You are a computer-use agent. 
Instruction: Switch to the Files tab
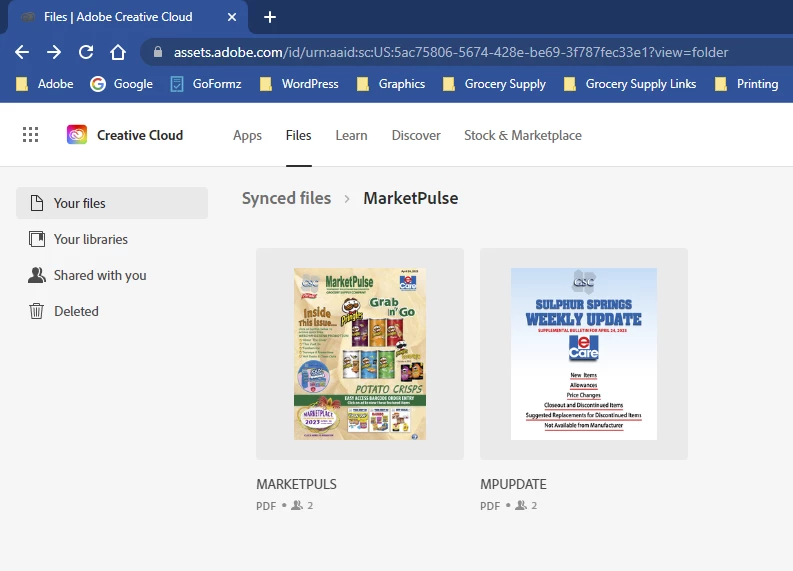pyautogui.click(x=298, y=136)
